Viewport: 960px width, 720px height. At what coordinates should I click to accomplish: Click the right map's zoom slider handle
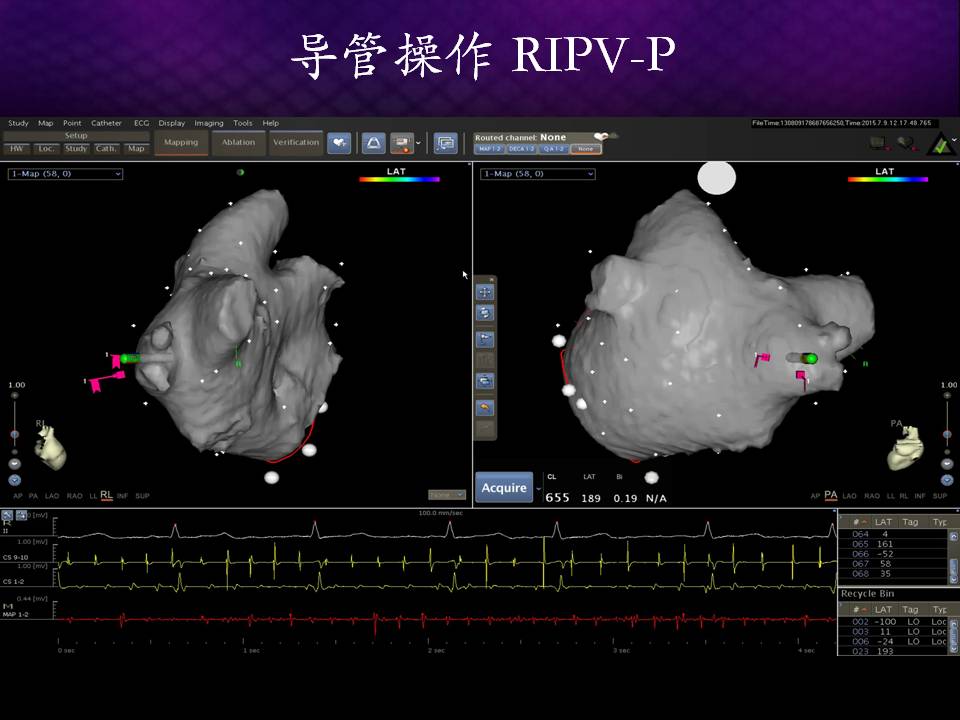[x=946, y=434]
